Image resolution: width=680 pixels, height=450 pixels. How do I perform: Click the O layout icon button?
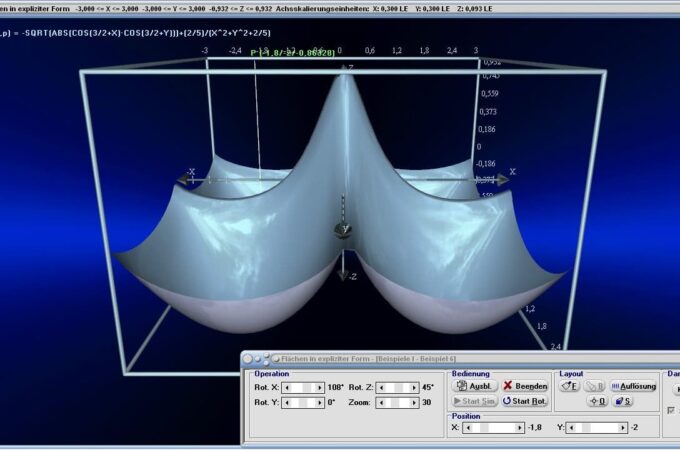[x=597, y=401]
